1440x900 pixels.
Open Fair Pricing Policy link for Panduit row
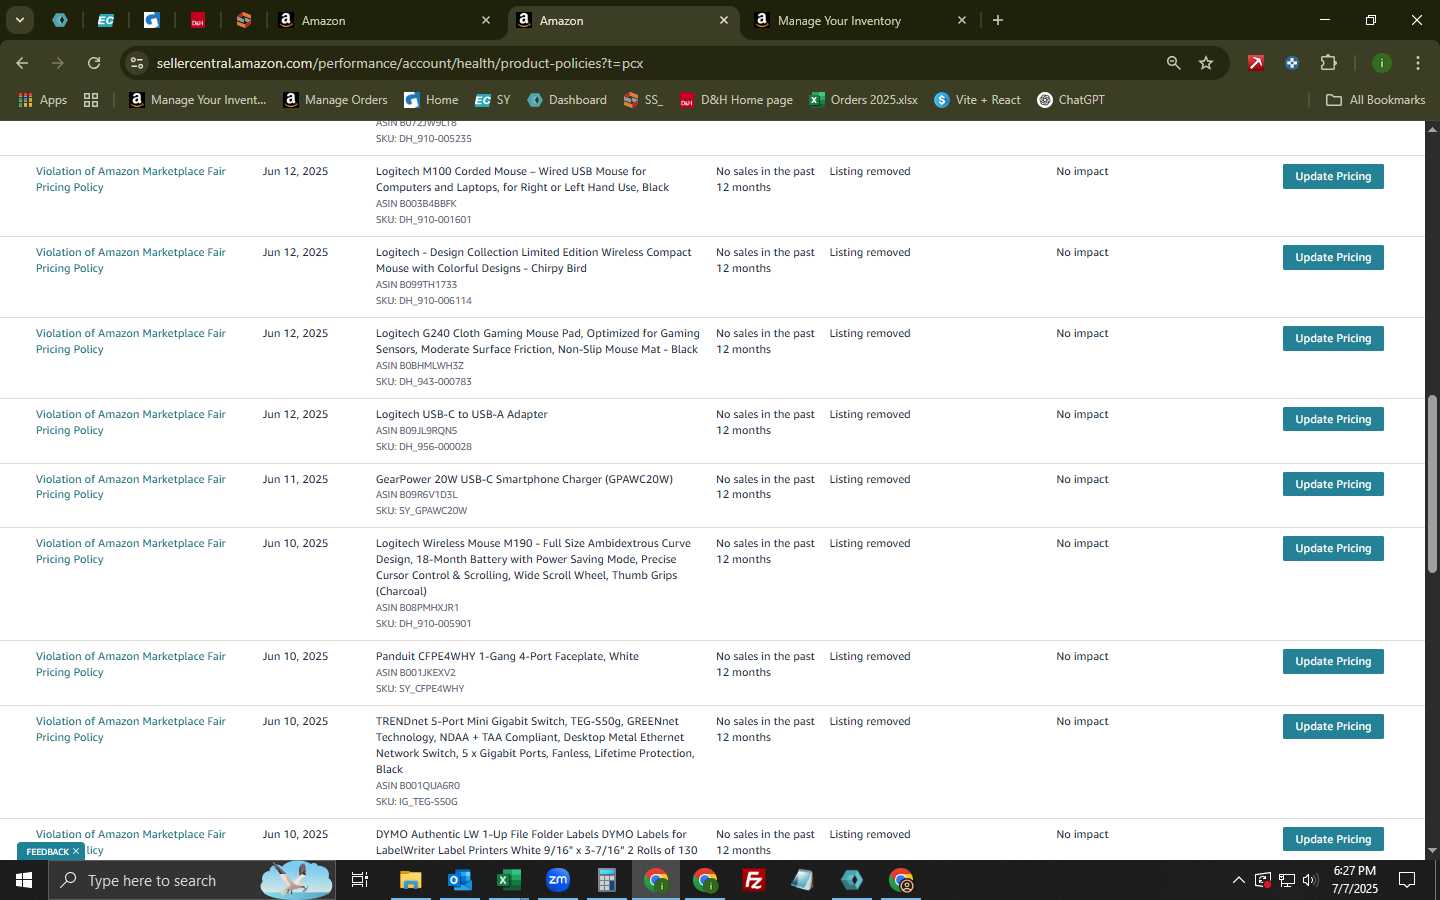(131, 664)
